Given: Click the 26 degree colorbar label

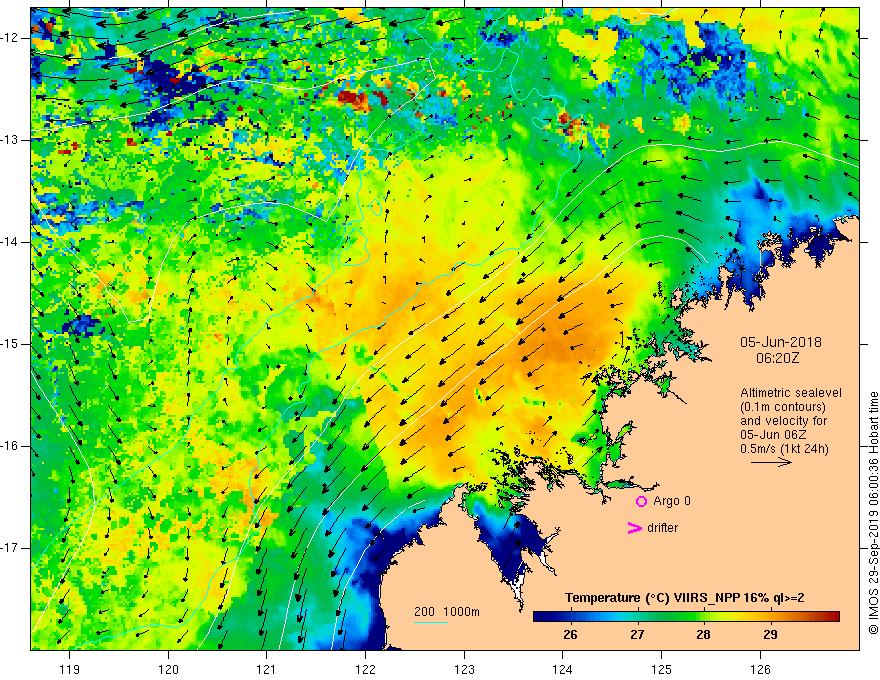Looking at the screenshot, I should [x=570, y=635].
